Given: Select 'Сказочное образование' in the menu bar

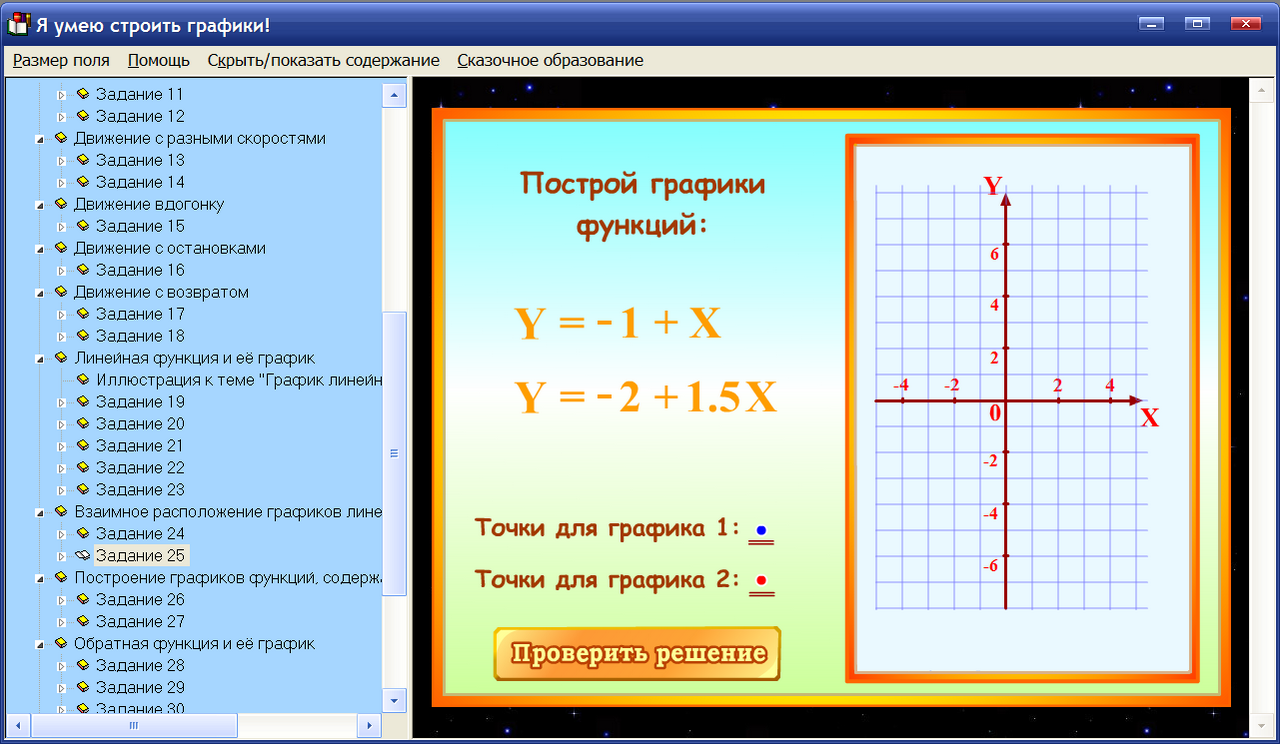Looking at the screenshot, I should click(550, 60).
